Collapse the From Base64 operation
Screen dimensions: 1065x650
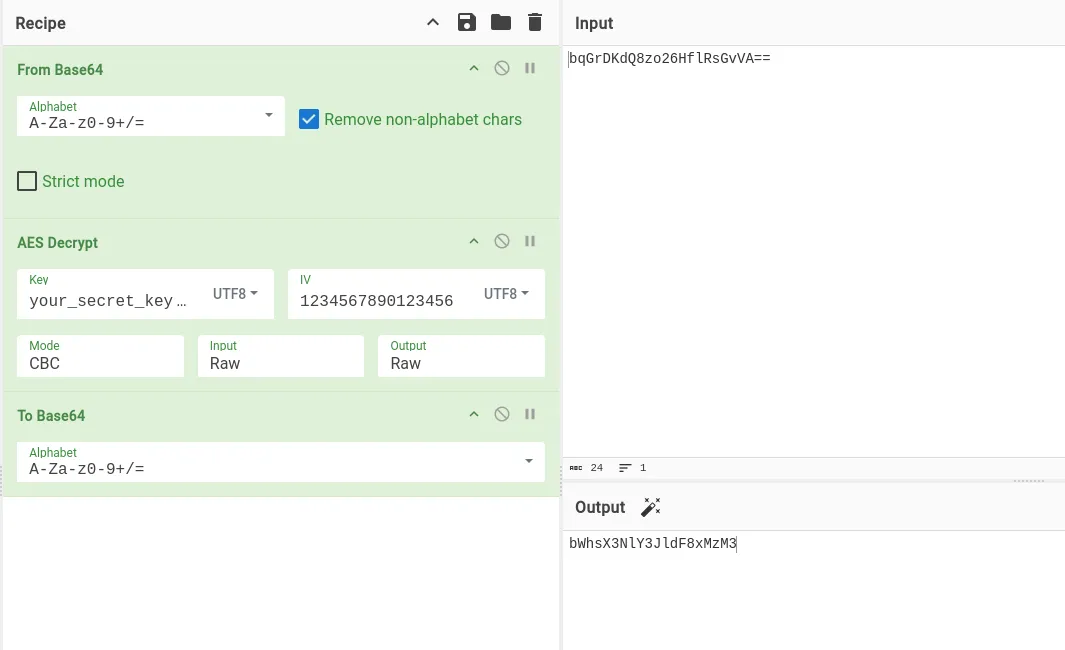coord(474,69)
